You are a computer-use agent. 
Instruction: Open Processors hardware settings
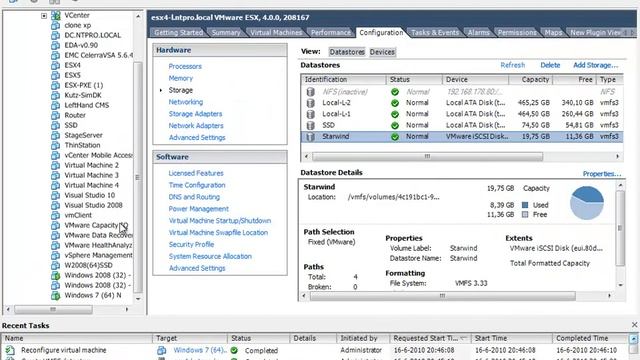(185, 66)
